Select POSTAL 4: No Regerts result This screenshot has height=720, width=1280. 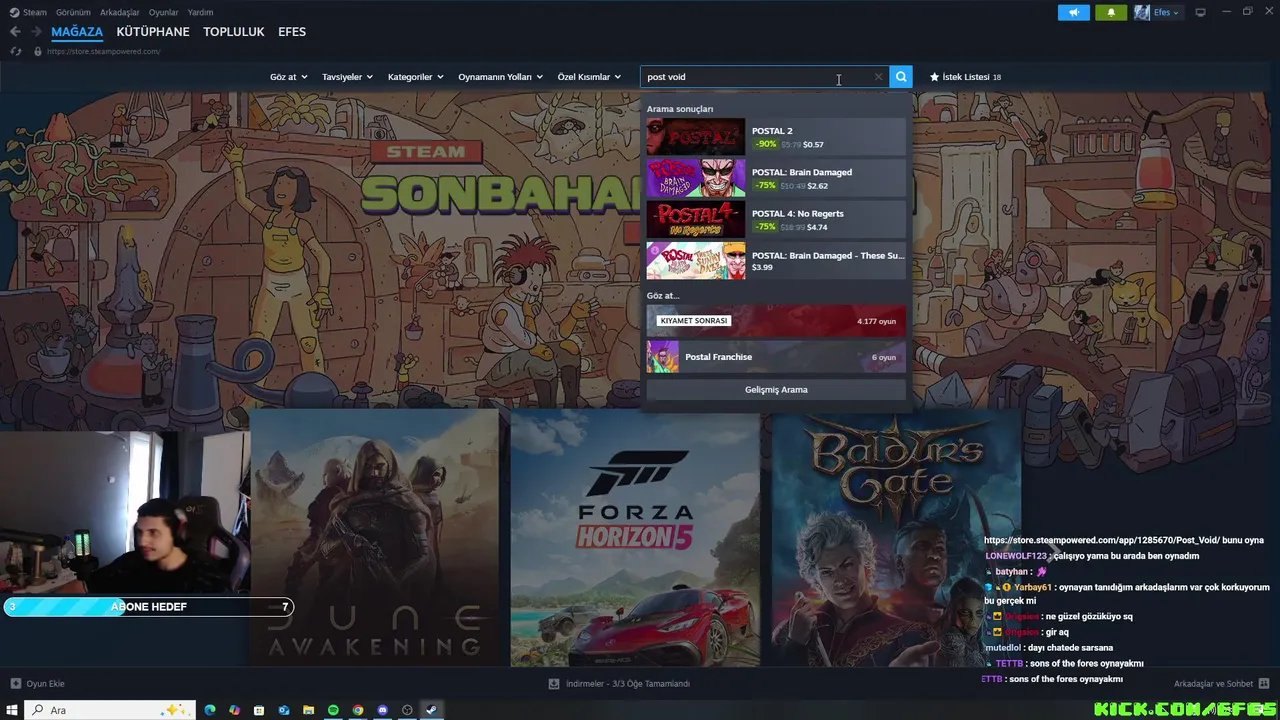(x=776, y=220)
